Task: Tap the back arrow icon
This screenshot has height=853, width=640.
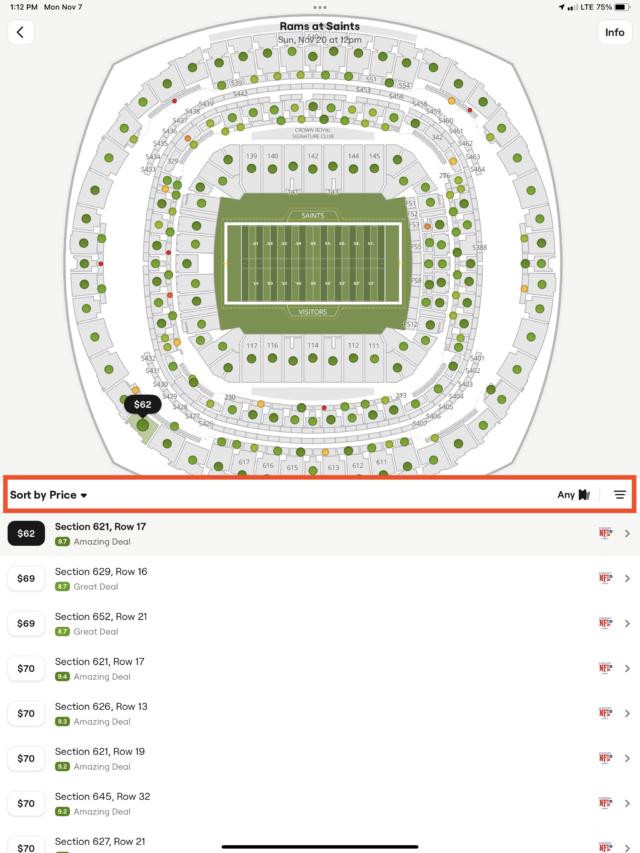Action: click(x=20, y=32)
